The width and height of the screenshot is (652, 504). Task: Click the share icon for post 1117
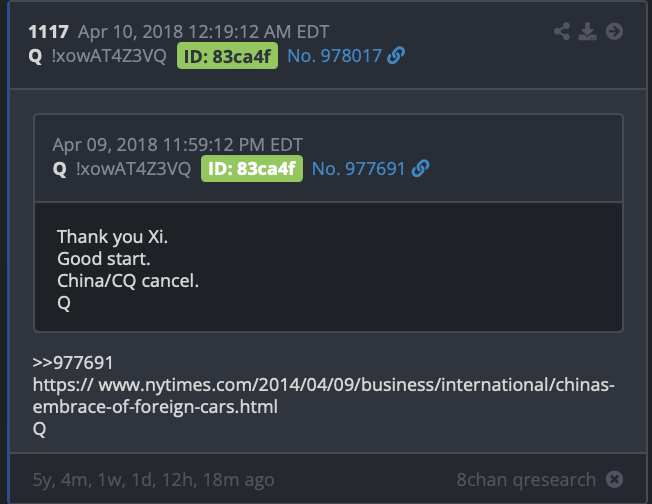click(563, 32)
